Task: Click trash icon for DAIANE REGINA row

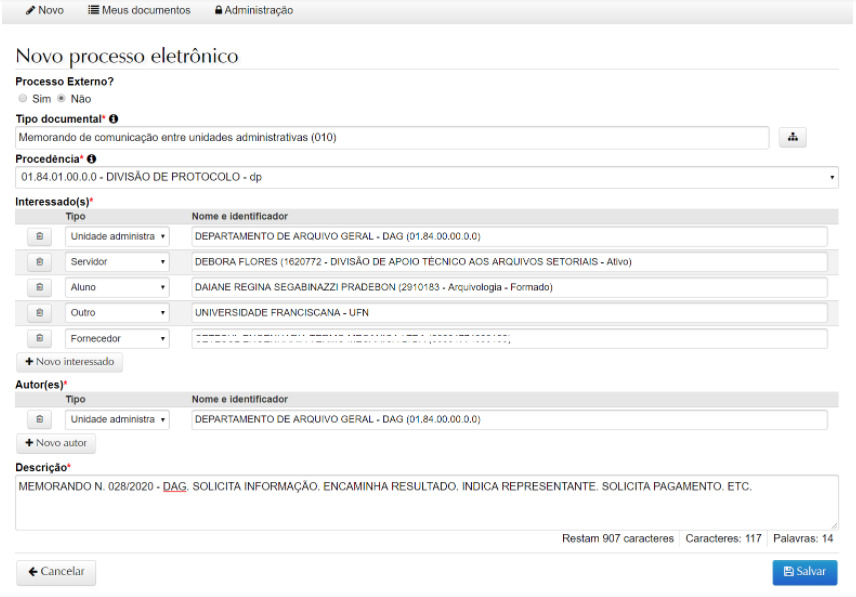Action: (39, 288)
